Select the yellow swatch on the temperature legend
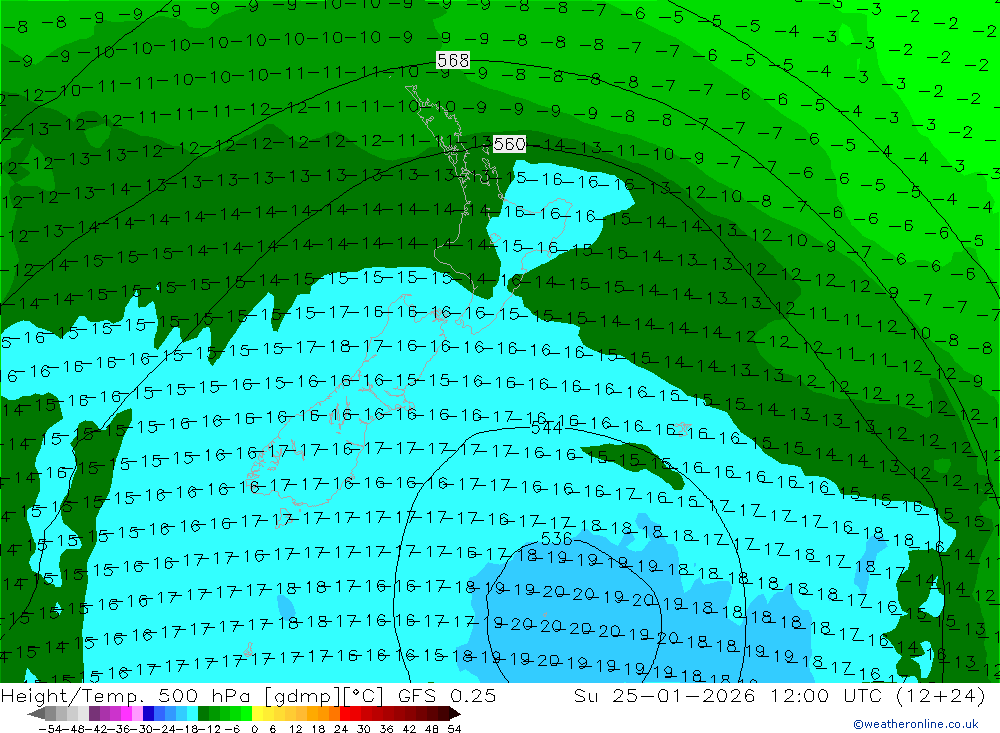 [257, 713]
